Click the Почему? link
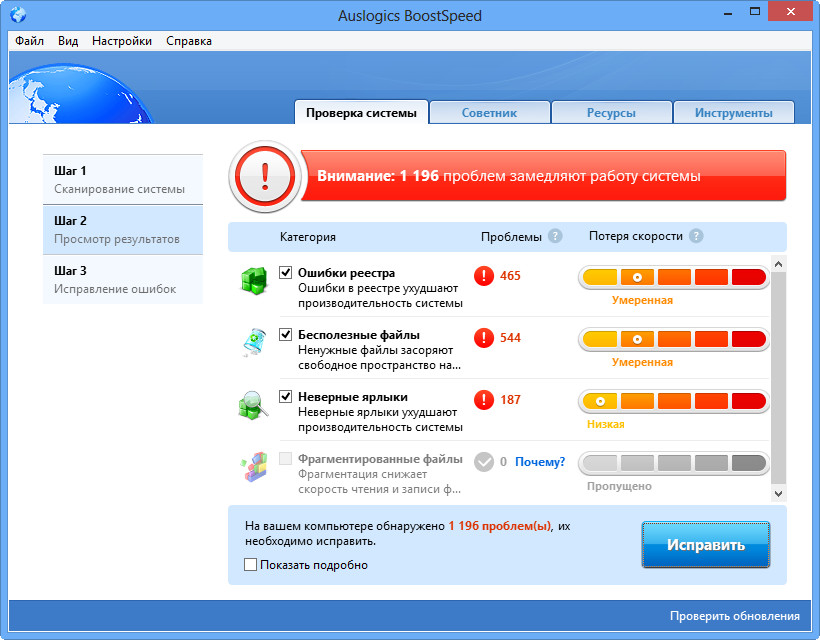The image size is (820, 640). tap(540, 462)
